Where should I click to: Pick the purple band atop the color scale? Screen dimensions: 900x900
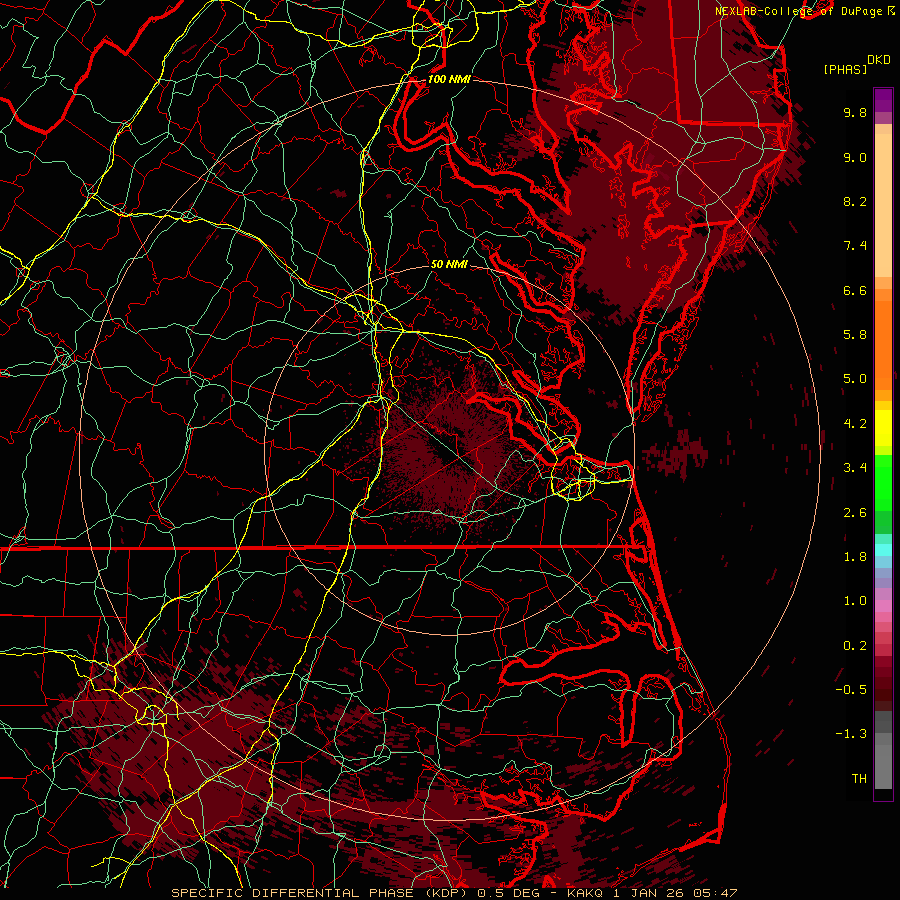[x=883, y=100]
